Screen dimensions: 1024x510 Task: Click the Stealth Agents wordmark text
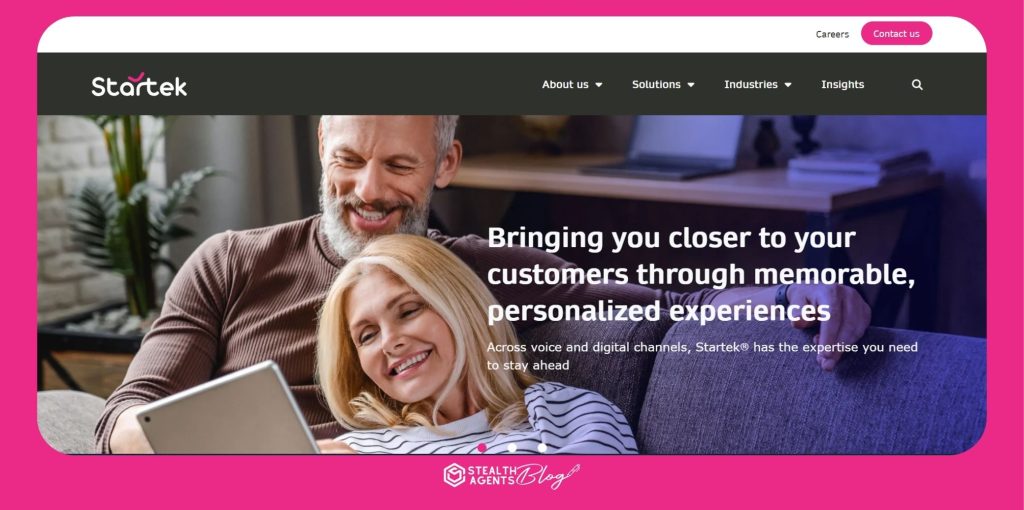[x=492, y=475]
